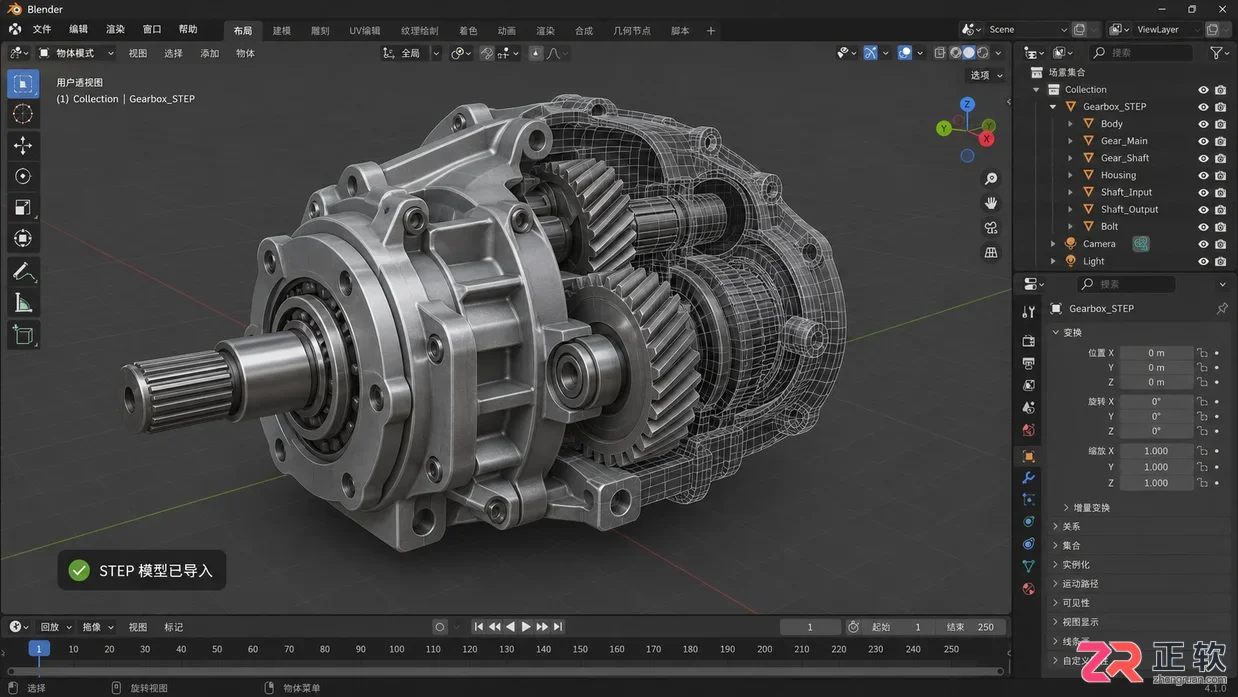Screen dimensions: 1238x697
Task: Hide the Body object in viewport
Action: pyautogui.click(x=1203, y=124)
